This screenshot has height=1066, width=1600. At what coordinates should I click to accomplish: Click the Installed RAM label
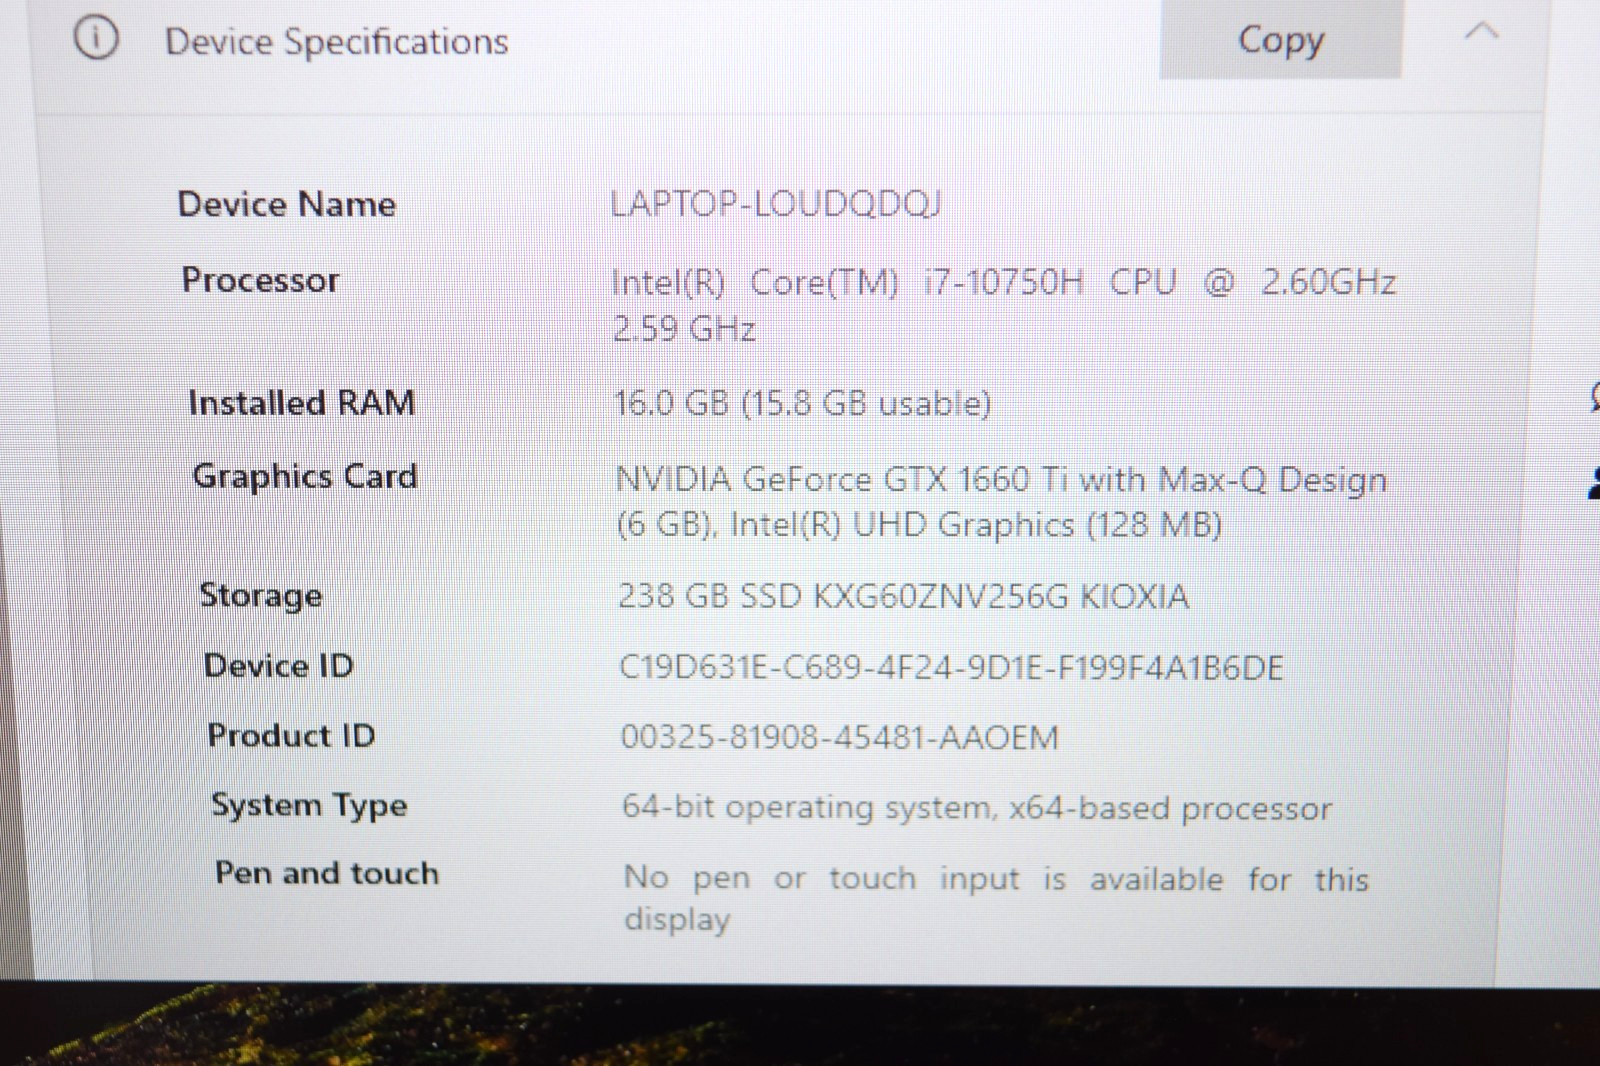click(302, 402)
